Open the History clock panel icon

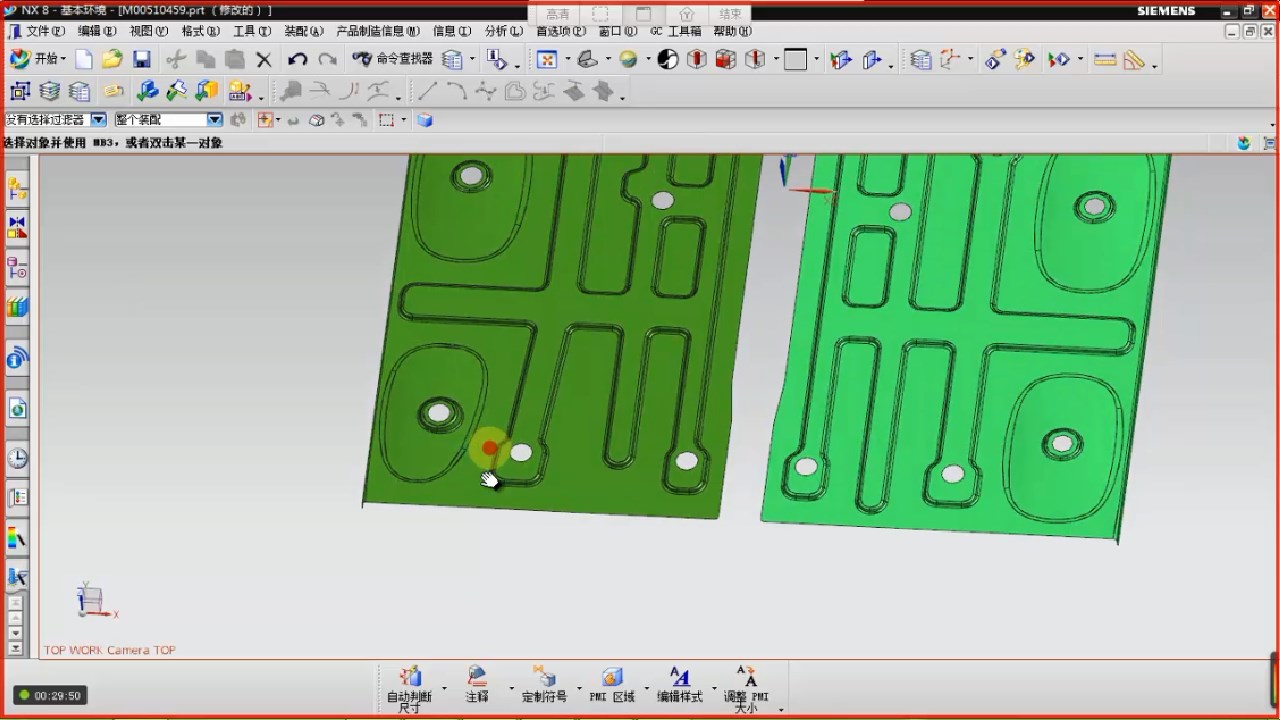click(x=17, y=459)
